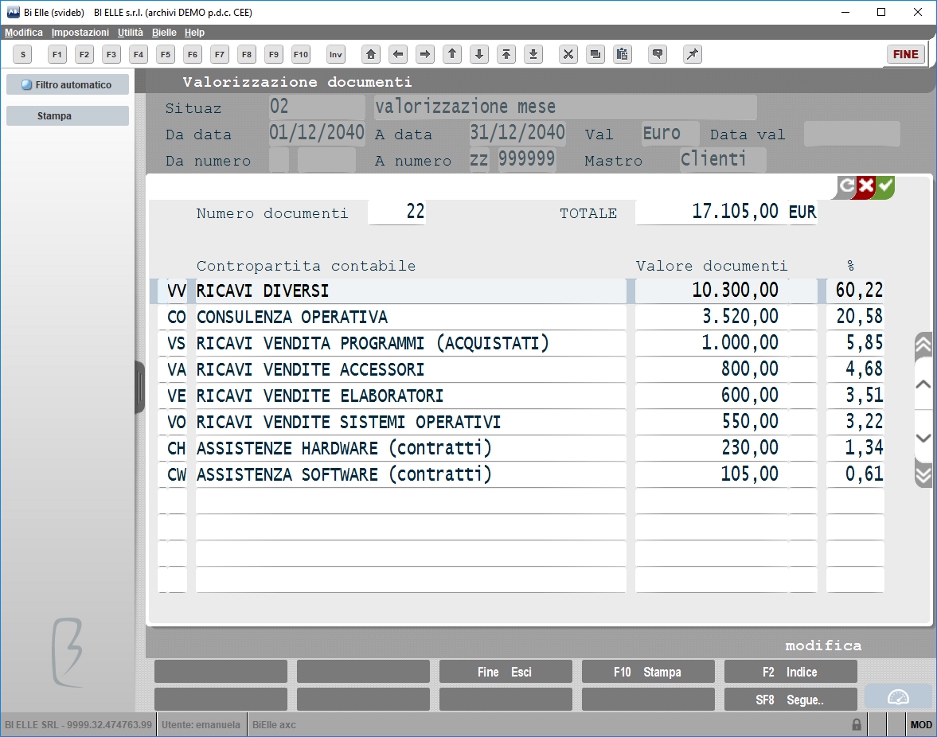Click the pin toolbar icon
This screenshot has width=937, height=737.
click(692, 54)
